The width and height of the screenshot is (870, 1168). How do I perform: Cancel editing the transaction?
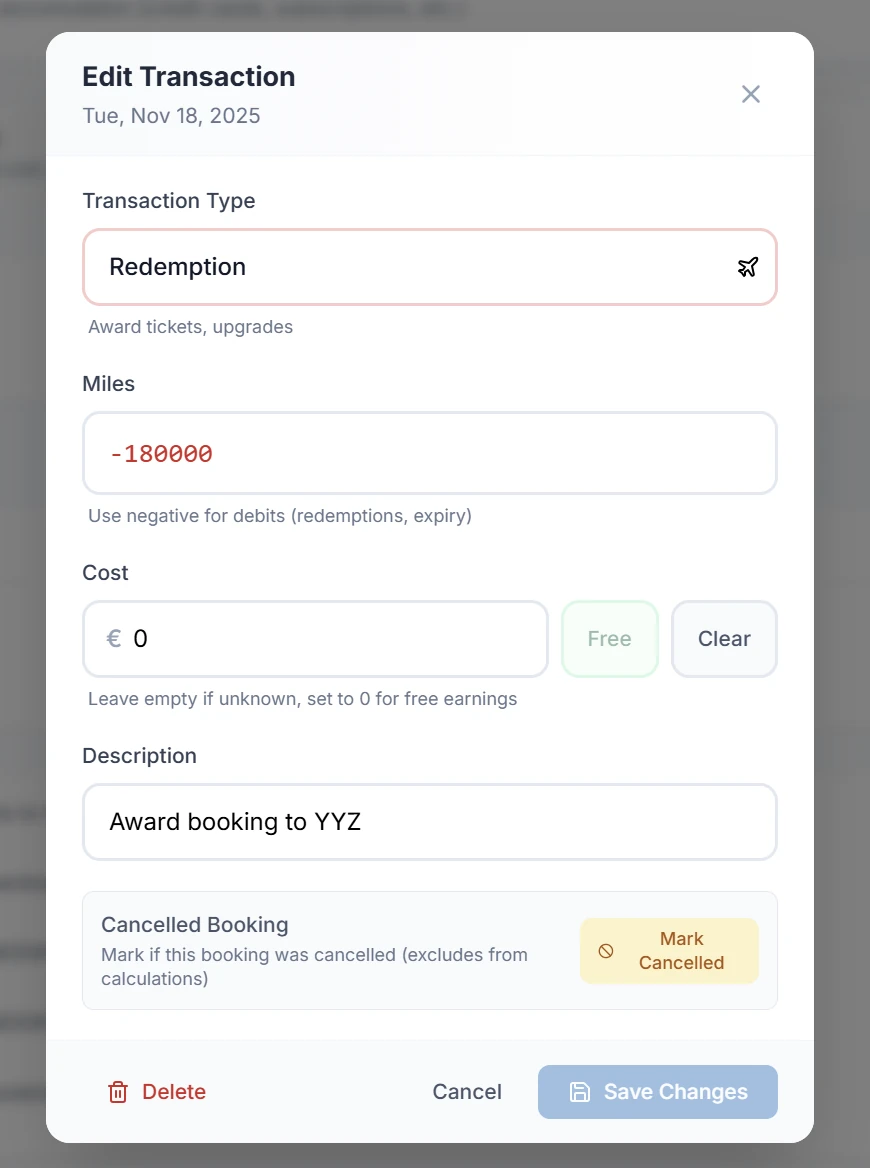point(467,1092)
